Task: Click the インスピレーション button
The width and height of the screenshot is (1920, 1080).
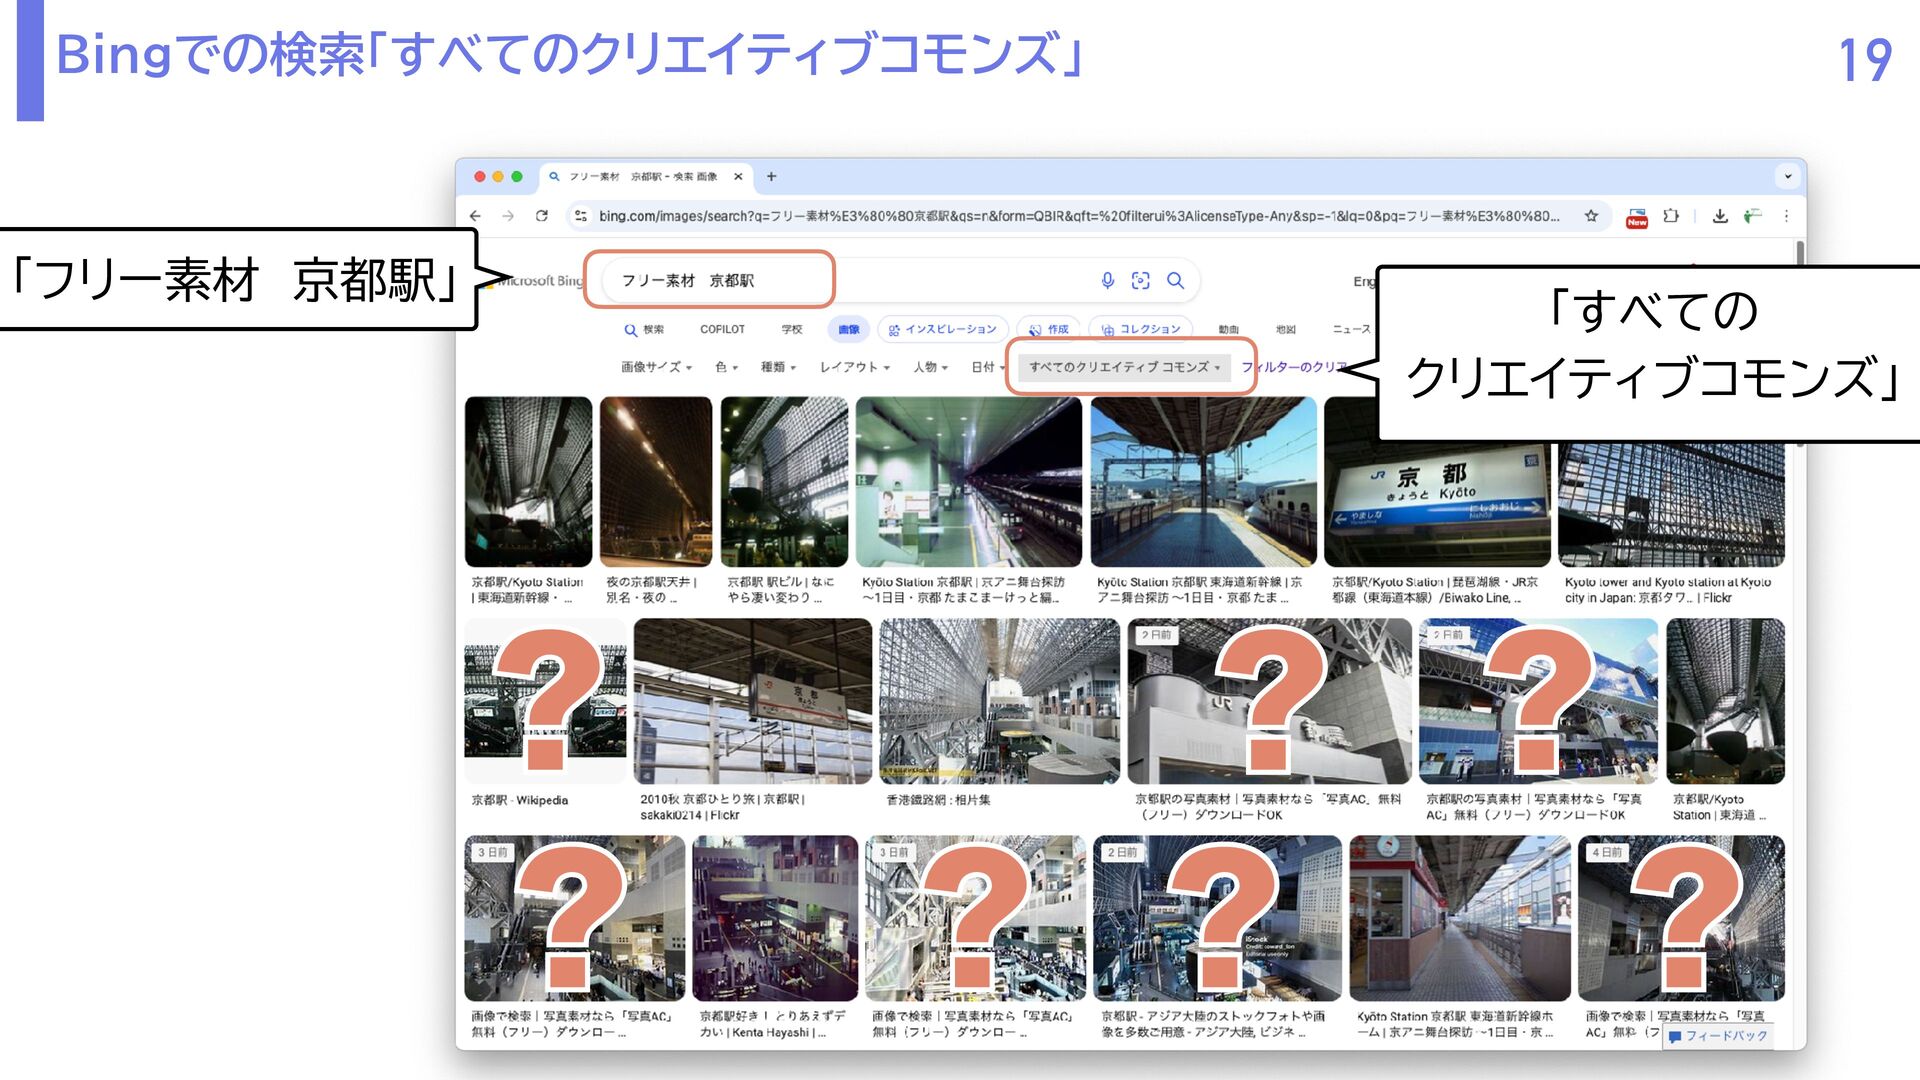Action: (942, 329)
